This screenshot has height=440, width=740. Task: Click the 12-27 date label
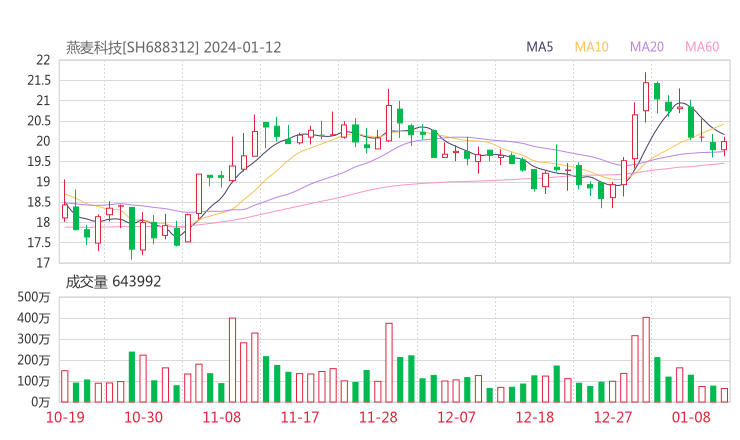click(x=613, y=417)
